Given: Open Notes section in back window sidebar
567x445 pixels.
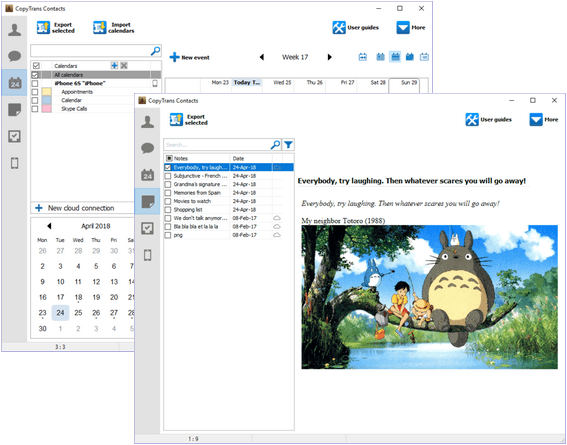Looking at the screenshot, I should (14, 110).
